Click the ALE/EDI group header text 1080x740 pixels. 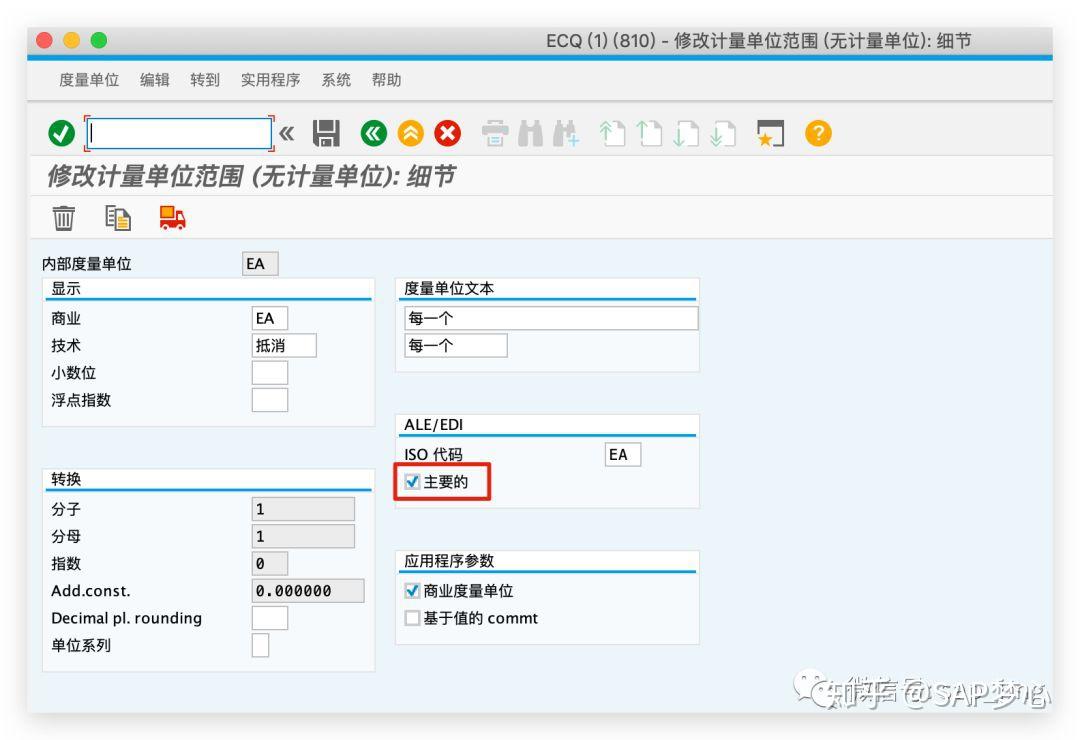tap(433, 424)
